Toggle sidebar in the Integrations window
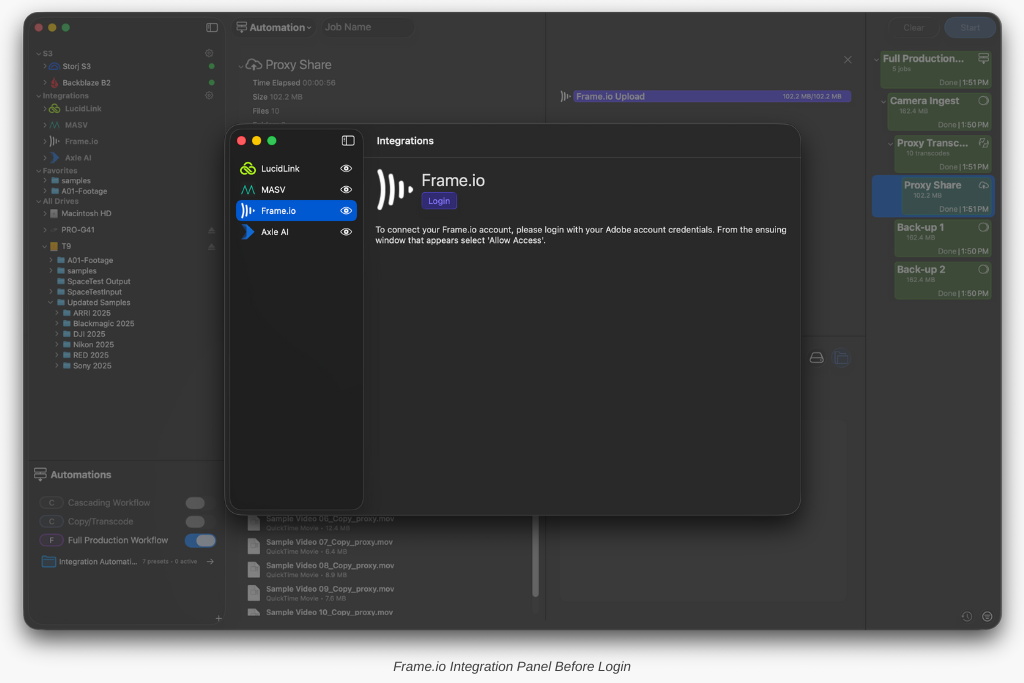 348,141
